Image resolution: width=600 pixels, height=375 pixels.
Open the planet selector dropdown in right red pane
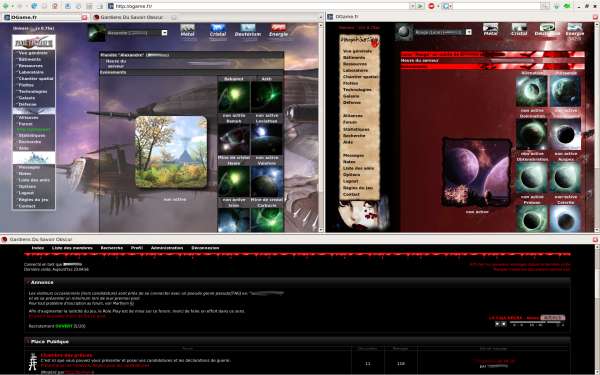pos(468,32)
